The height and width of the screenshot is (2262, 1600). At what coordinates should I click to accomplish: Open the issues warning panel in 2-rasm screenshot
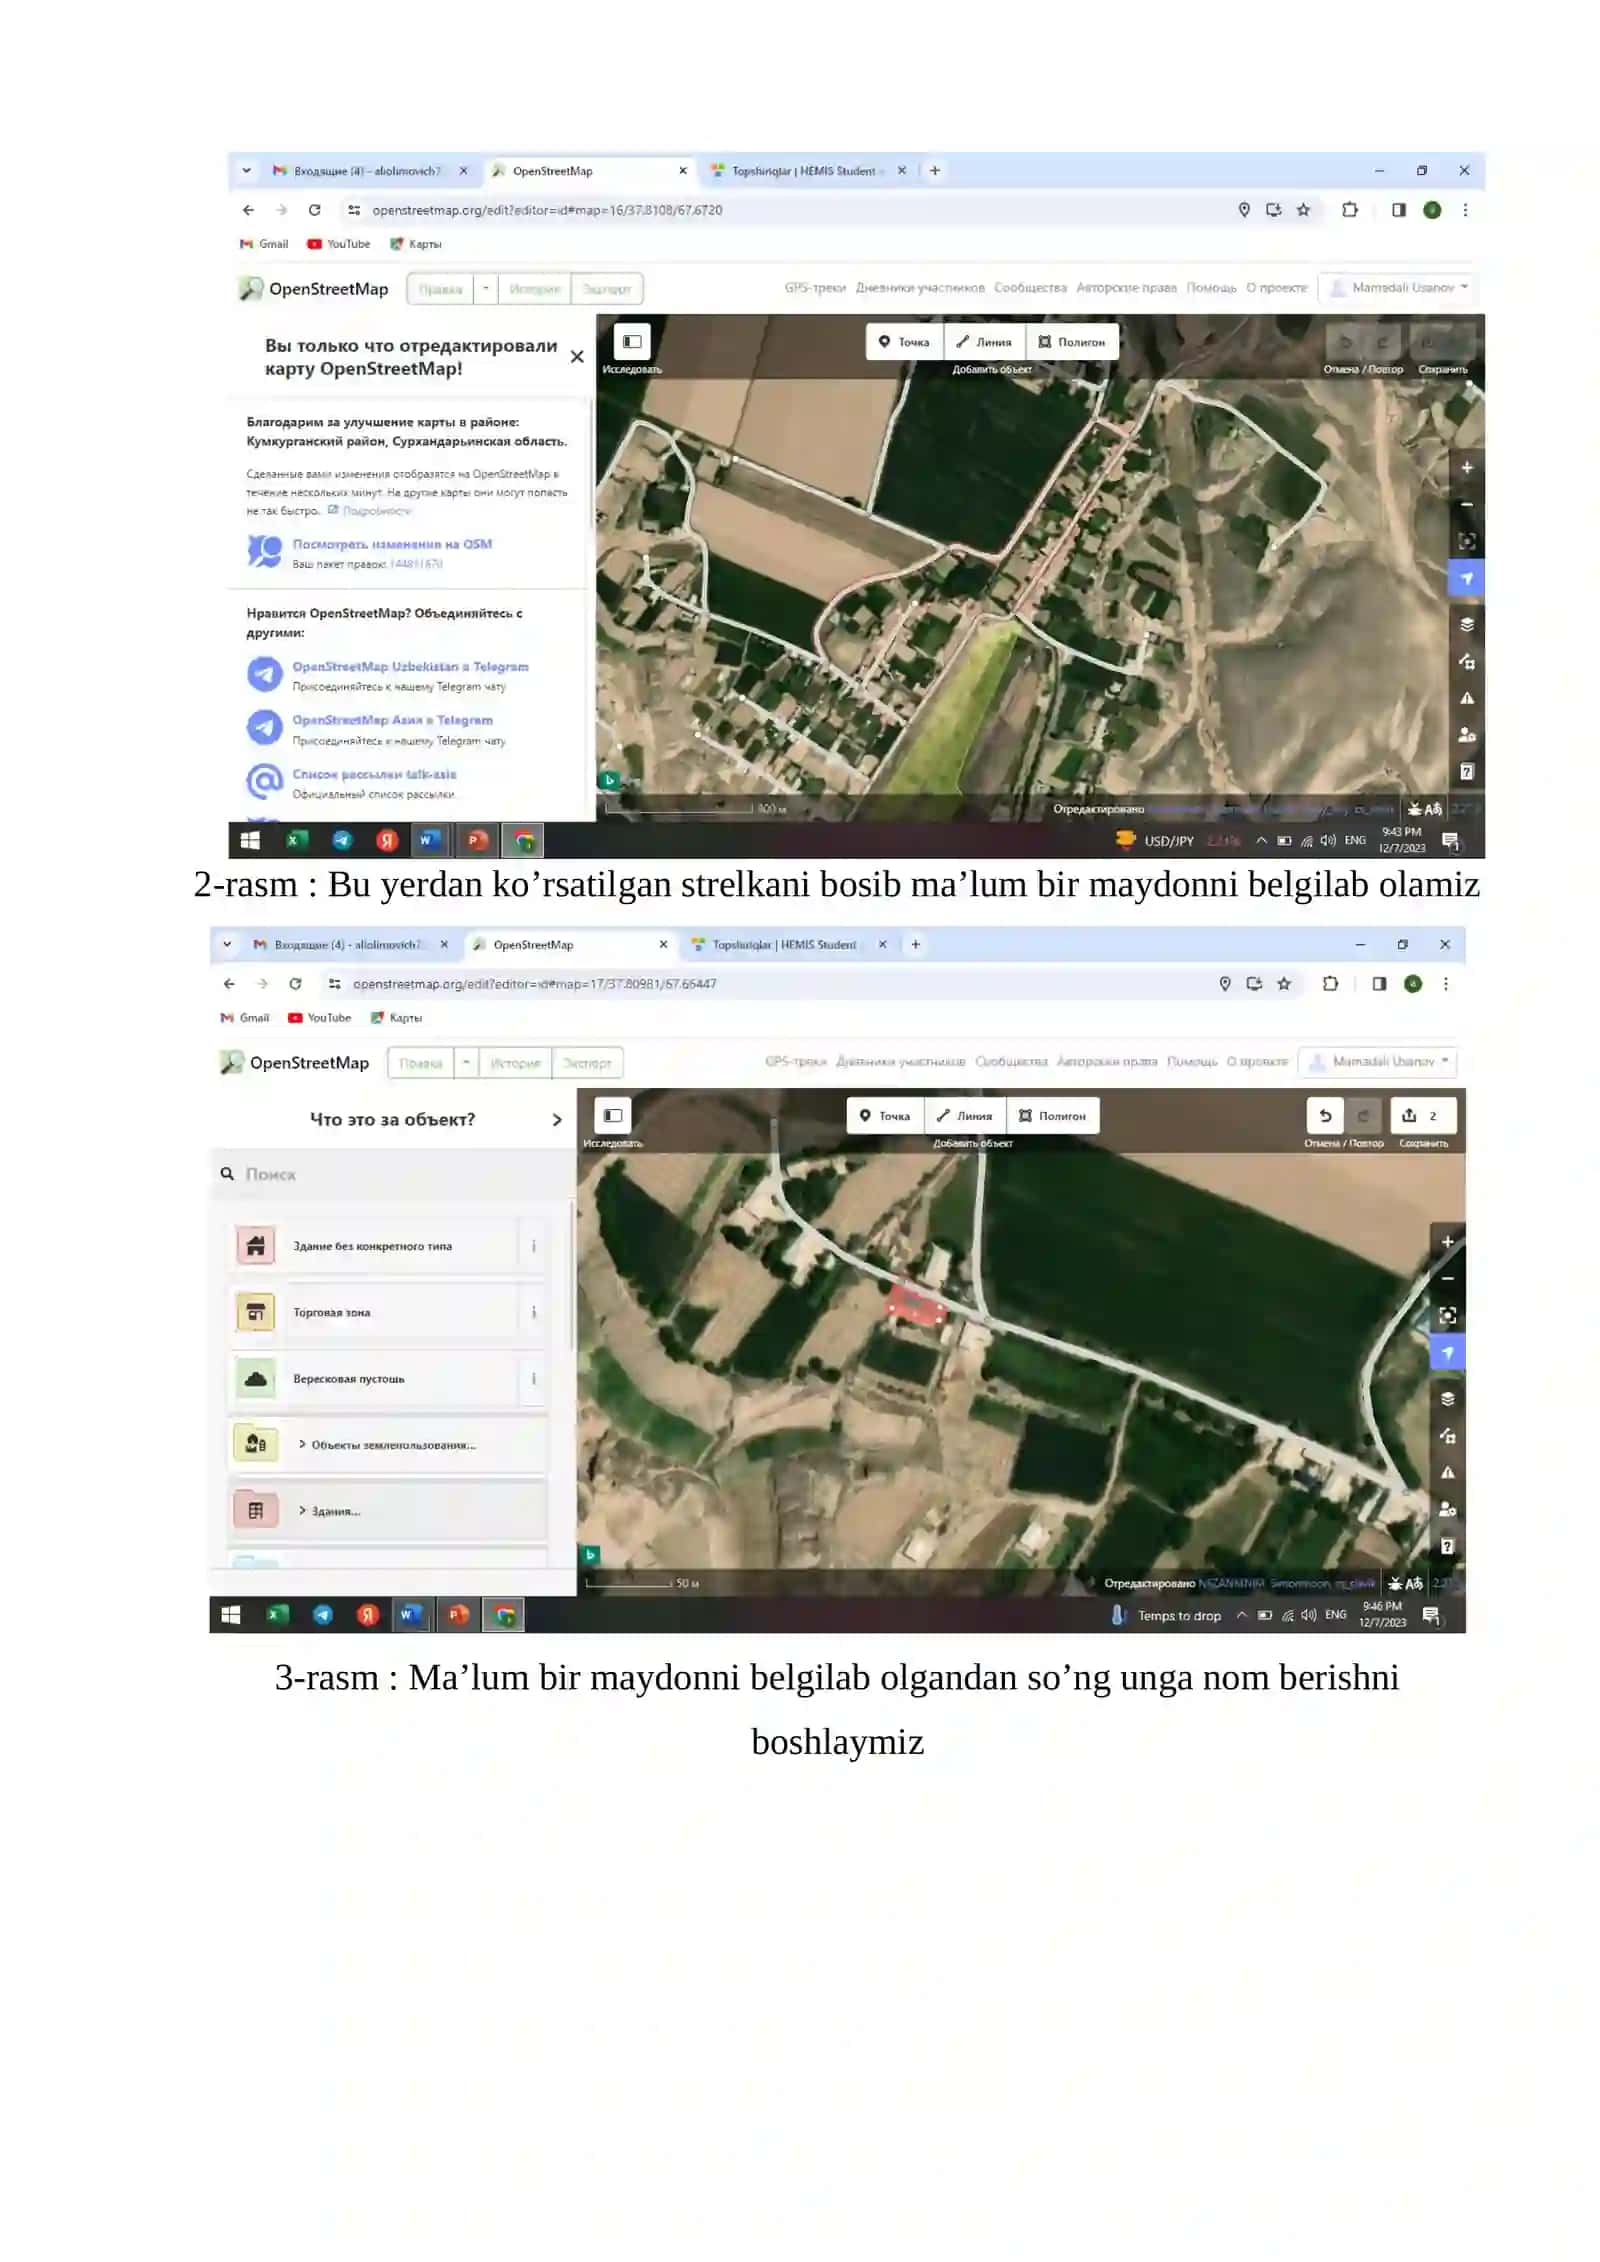1466,698
